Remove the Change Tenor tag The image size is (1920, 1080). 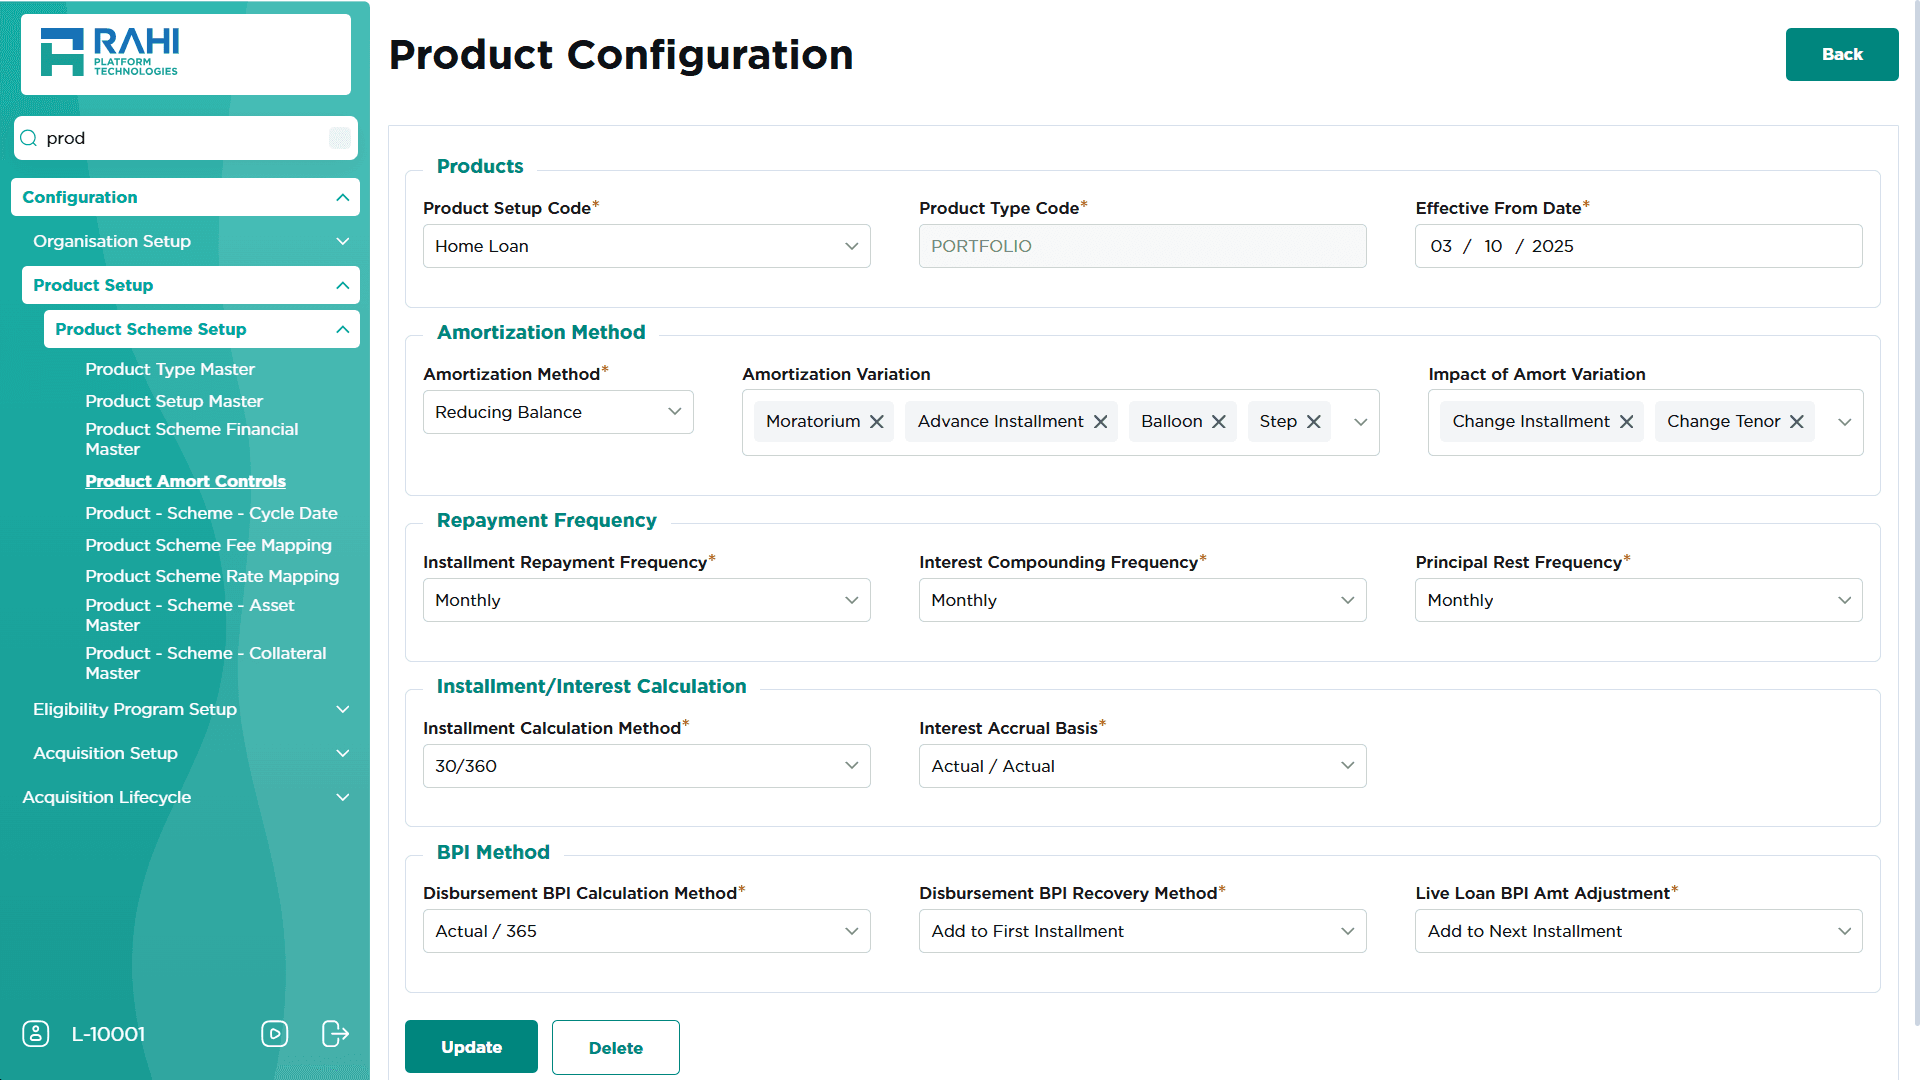pos(1796,422)
